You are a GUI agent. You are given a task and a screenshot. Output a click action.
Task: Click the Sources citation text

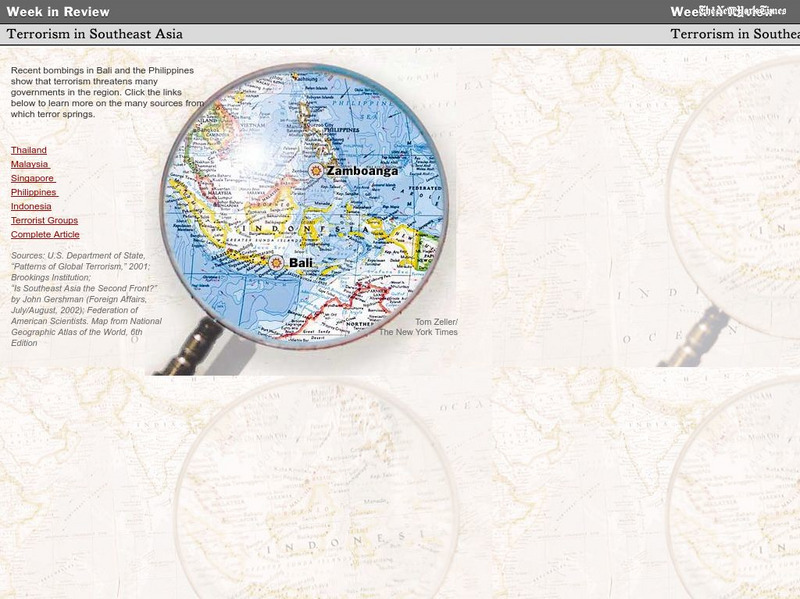click(x=87, y=299)
